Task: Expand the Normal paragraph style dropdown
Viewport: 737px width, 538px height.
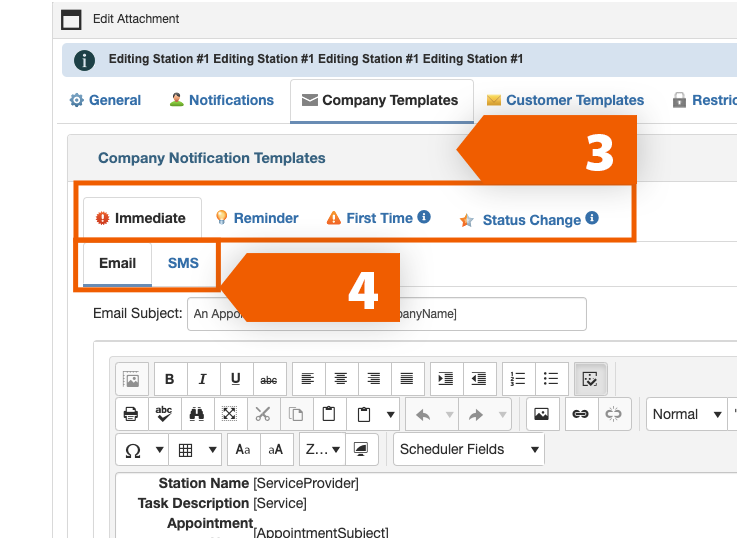Action: pos(687,414)
